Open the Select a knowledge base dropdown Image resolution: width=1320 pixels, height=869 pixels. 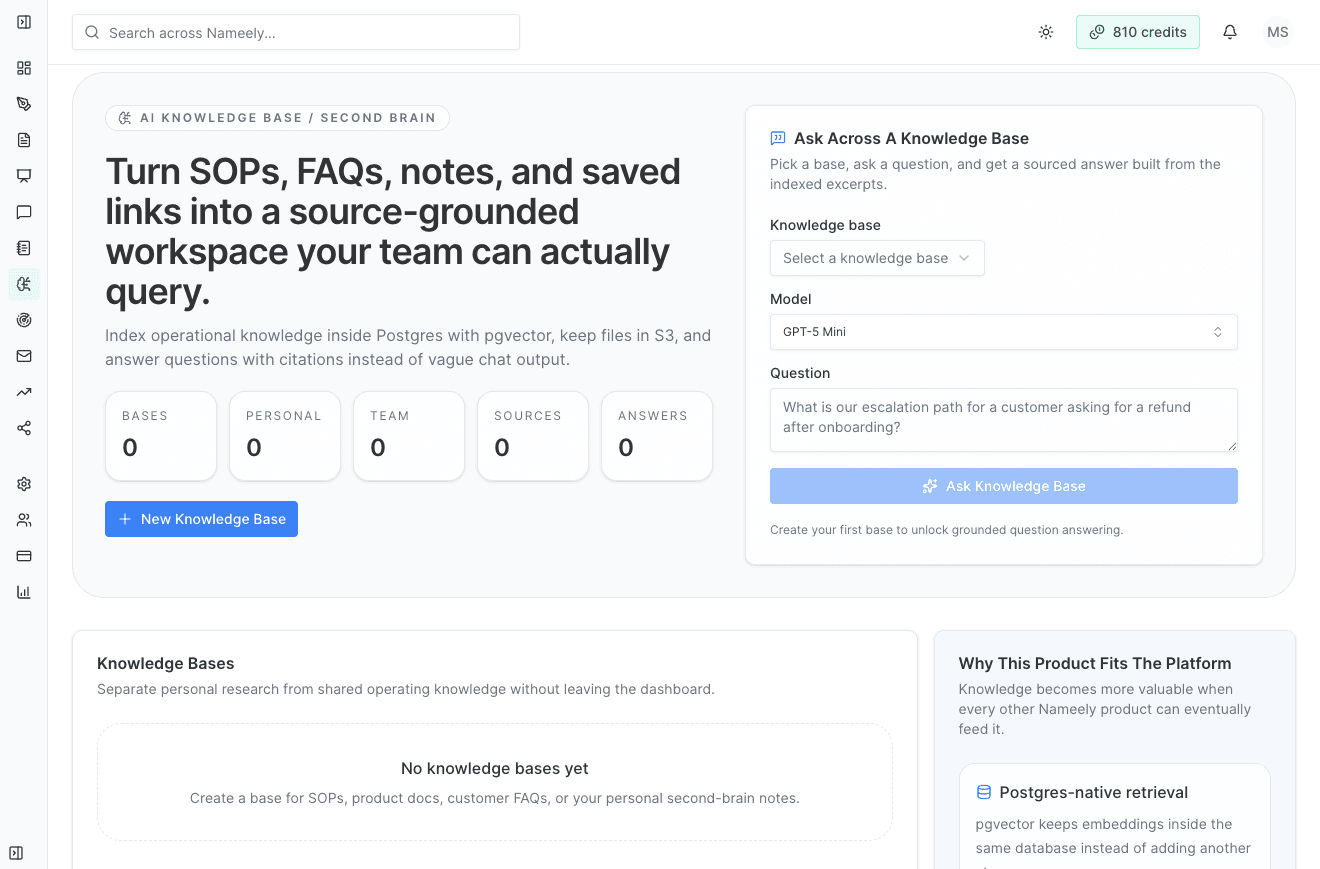[x=877, y=257]
